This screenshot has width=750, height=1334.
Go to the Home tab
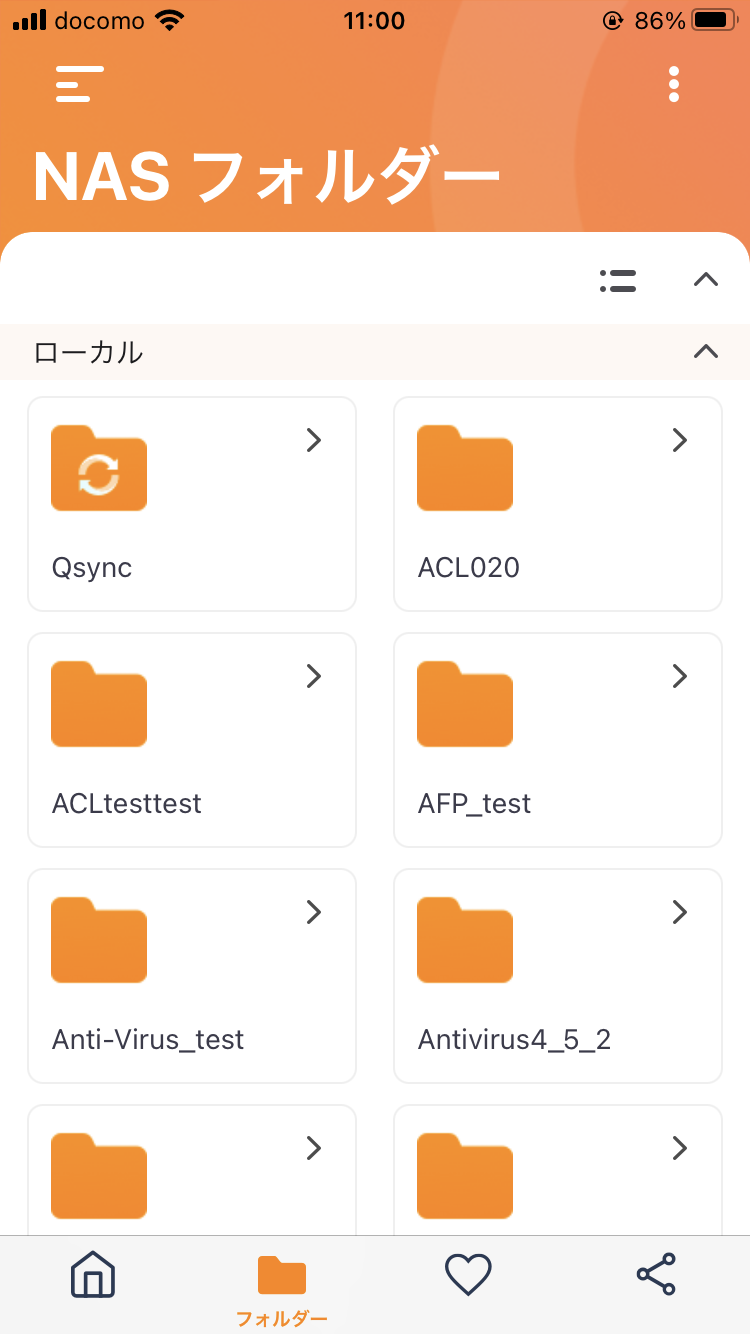93,1274
